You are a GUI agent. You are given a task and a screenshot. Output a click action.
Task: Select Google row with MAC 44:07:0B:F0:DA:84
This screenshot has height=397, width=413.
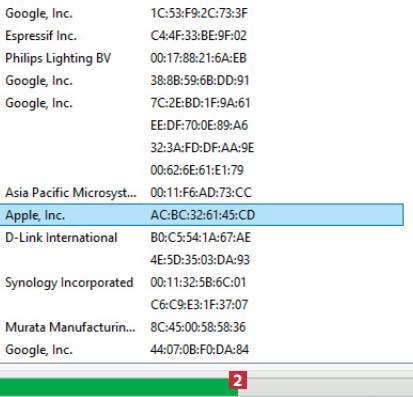click(x=202, y=349)
